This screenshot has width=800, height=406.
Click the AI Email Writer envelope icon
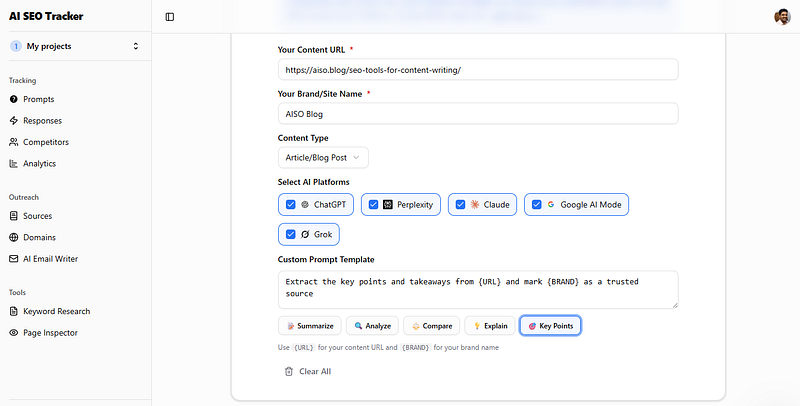pyautogui.click(x=14, y=259)
